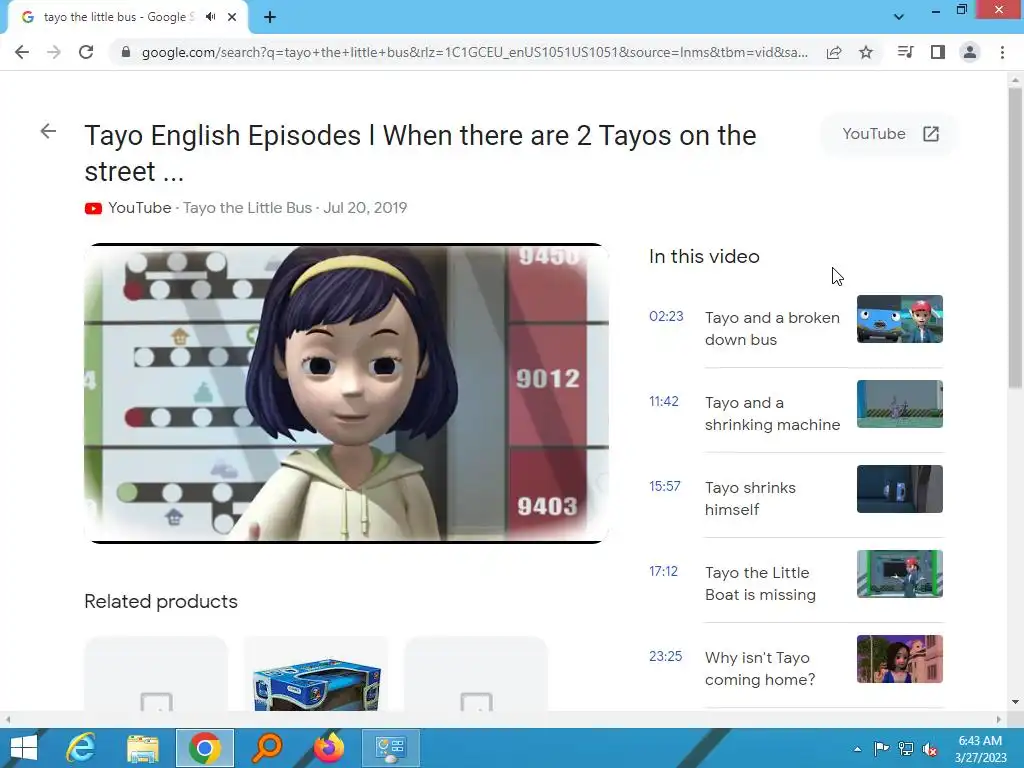Image resolution: width=1024 pixels, height=768 pixels.
Task: Click the video title heading
Action: coord(420,153)
